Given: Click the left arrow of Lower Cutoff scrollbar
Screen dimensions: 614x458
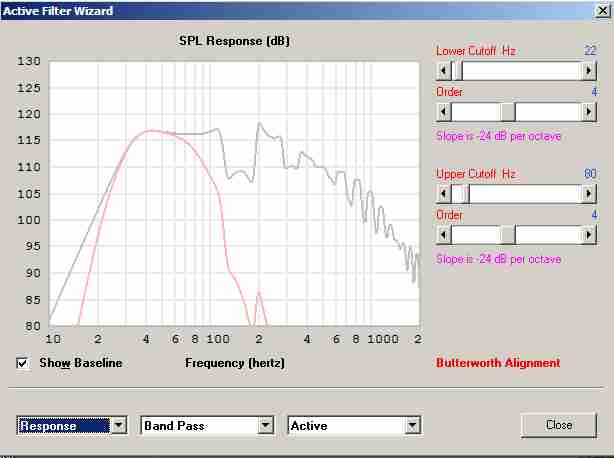Looking at the screenshot, I should [x=444, y=71].
